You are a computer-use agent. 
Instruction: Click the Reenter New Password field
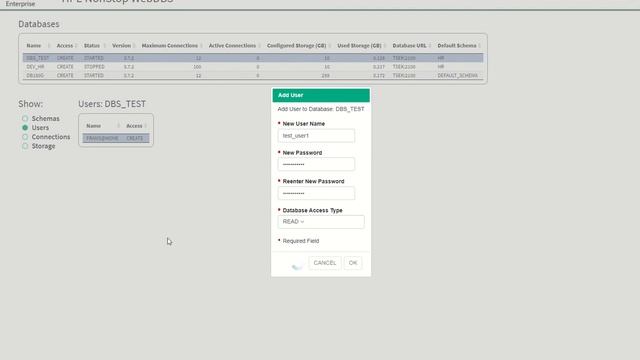[316, 193]
